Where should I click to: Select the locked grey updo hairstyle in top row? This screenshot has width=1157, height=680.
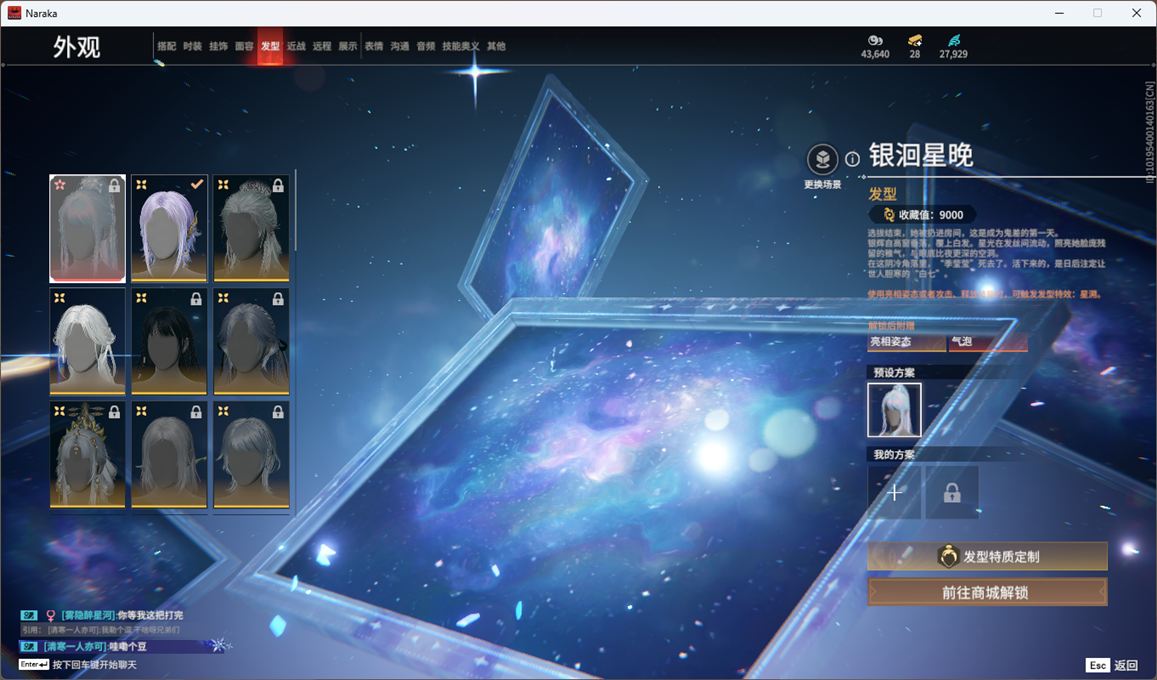(251, 228)
